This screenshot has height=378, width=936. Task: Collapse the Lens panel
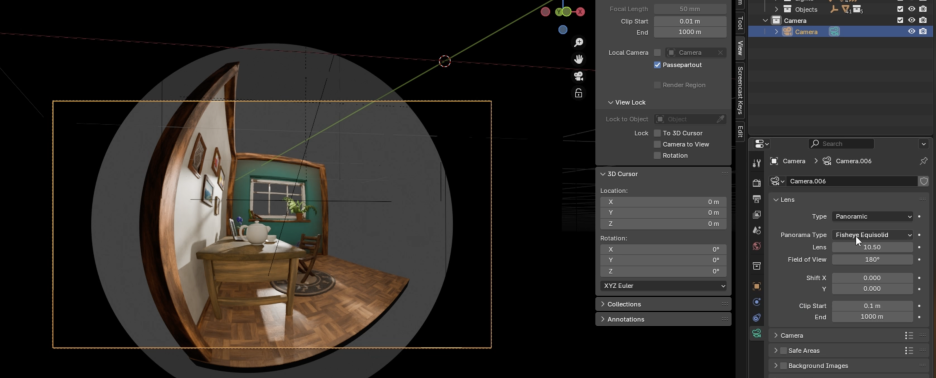coord(776,199)
